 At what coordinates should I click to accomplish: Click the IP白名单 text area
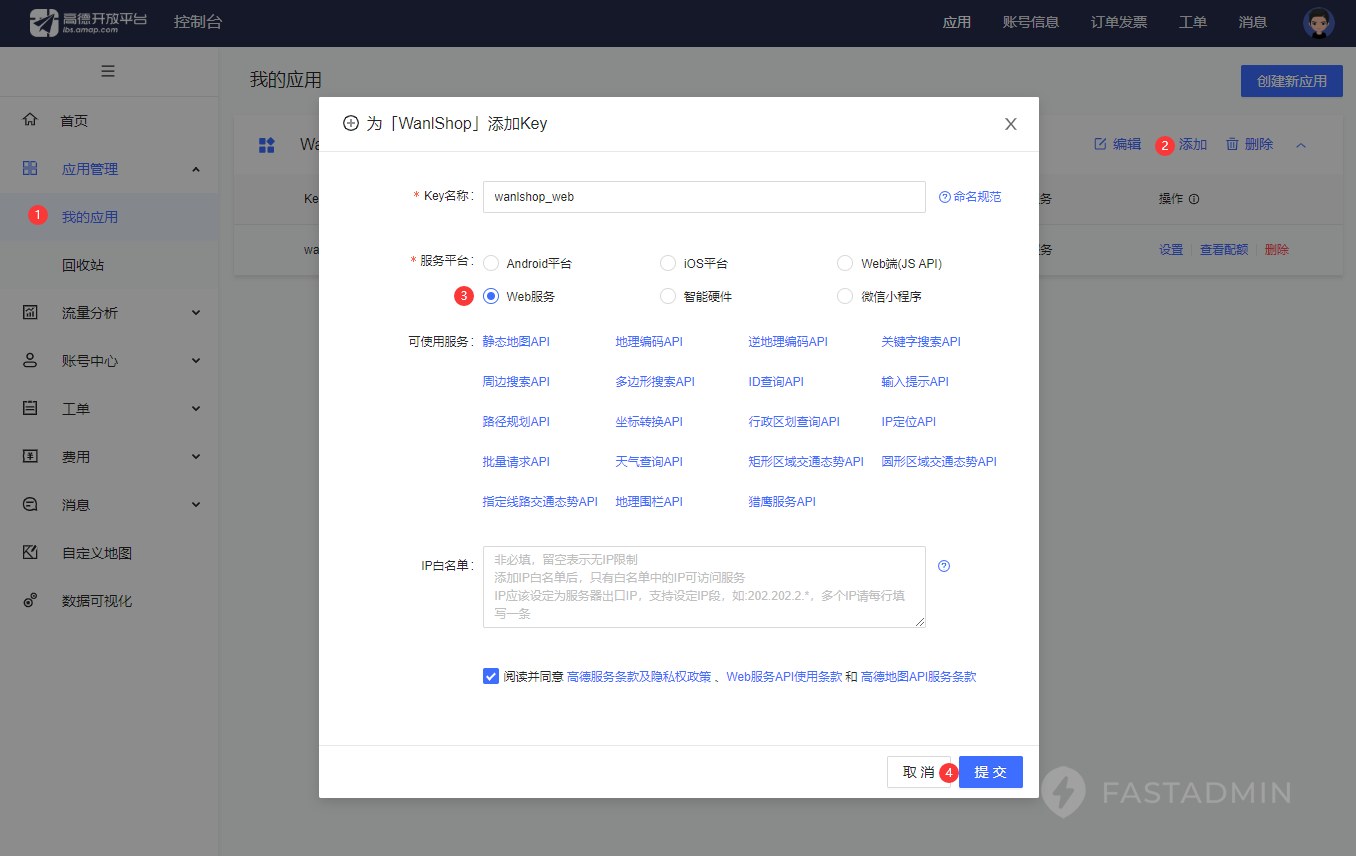(x=704, y=587)
